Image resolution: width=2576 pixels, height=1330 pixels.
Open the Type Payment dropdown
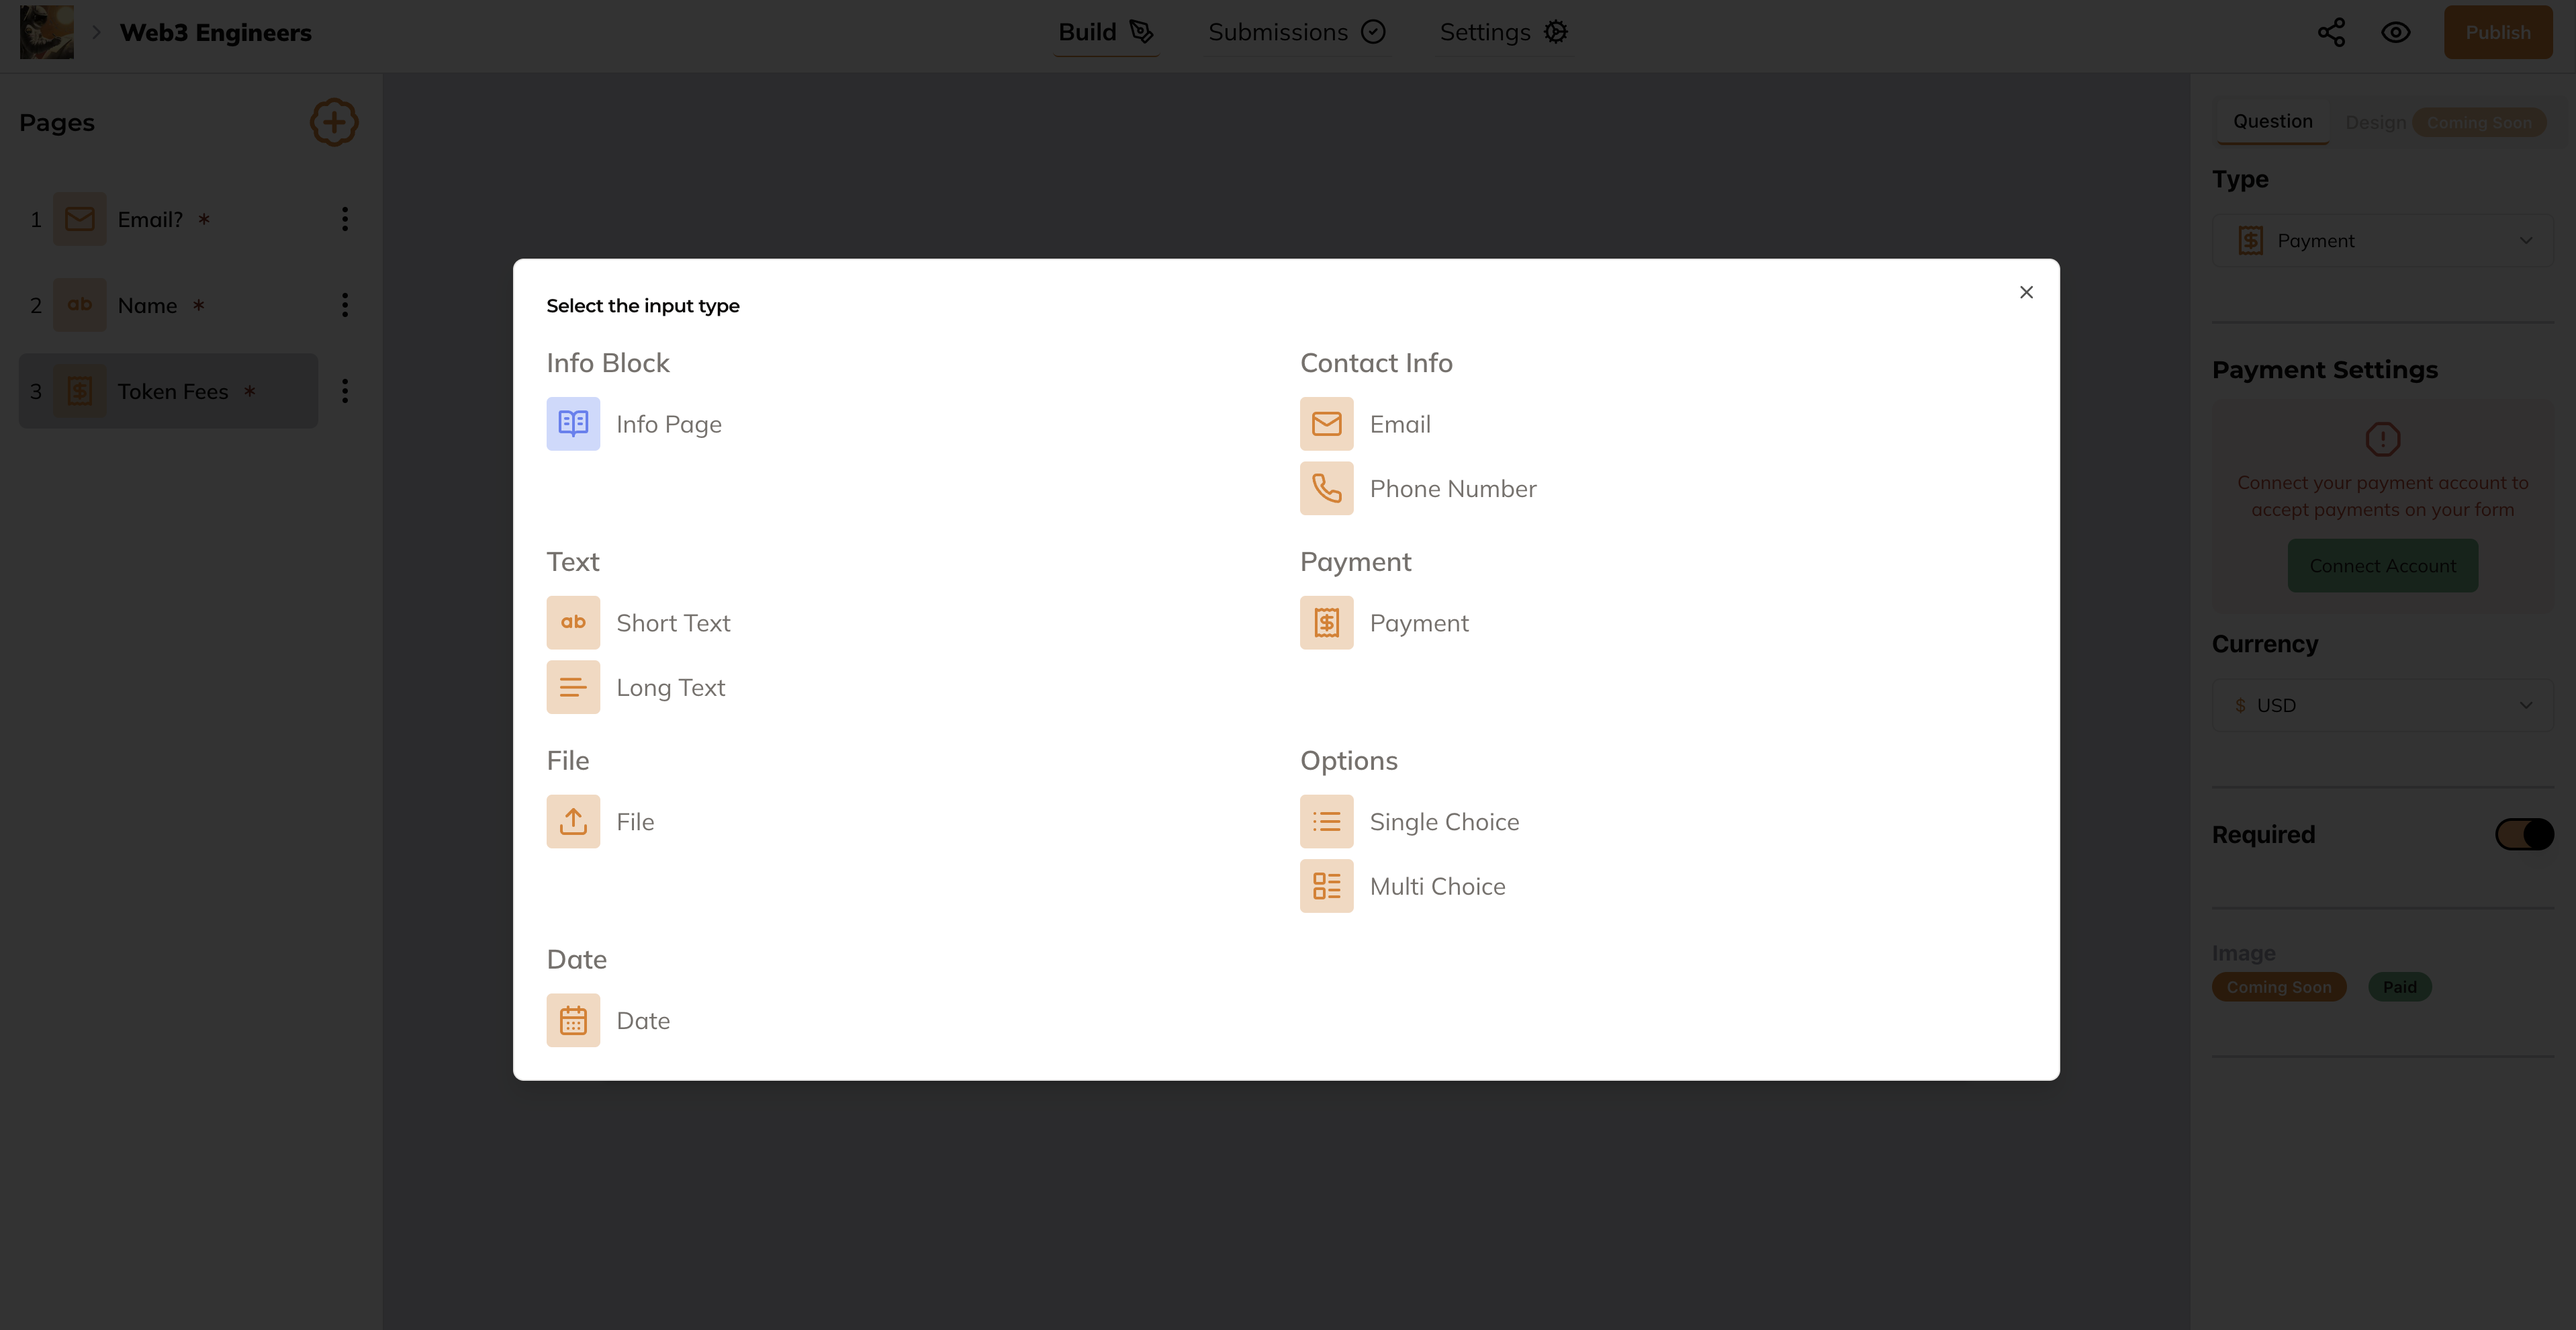click(2382, 241)
